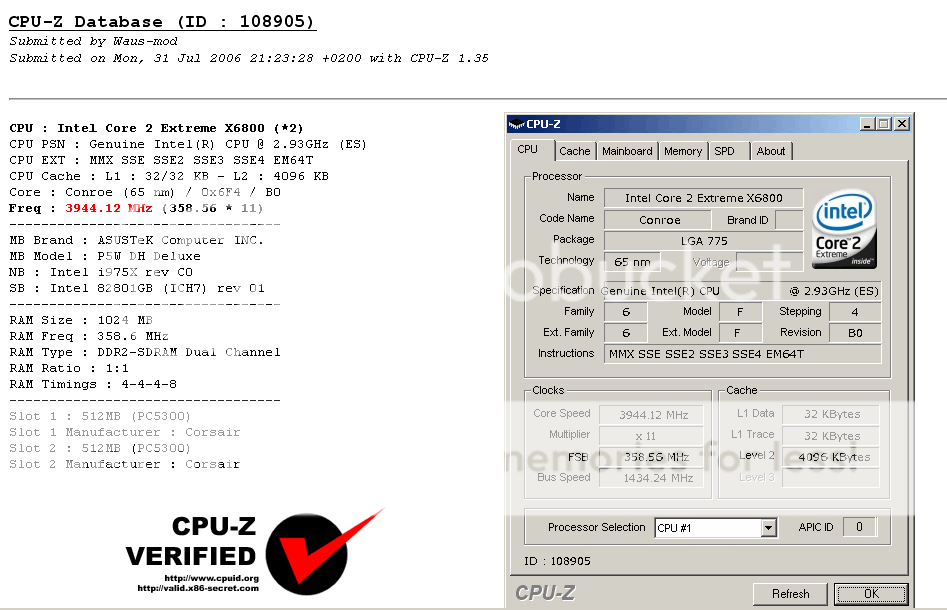Screen dimensions: 947x610
Task: View the About tab
Action: (x=771, y=150)
